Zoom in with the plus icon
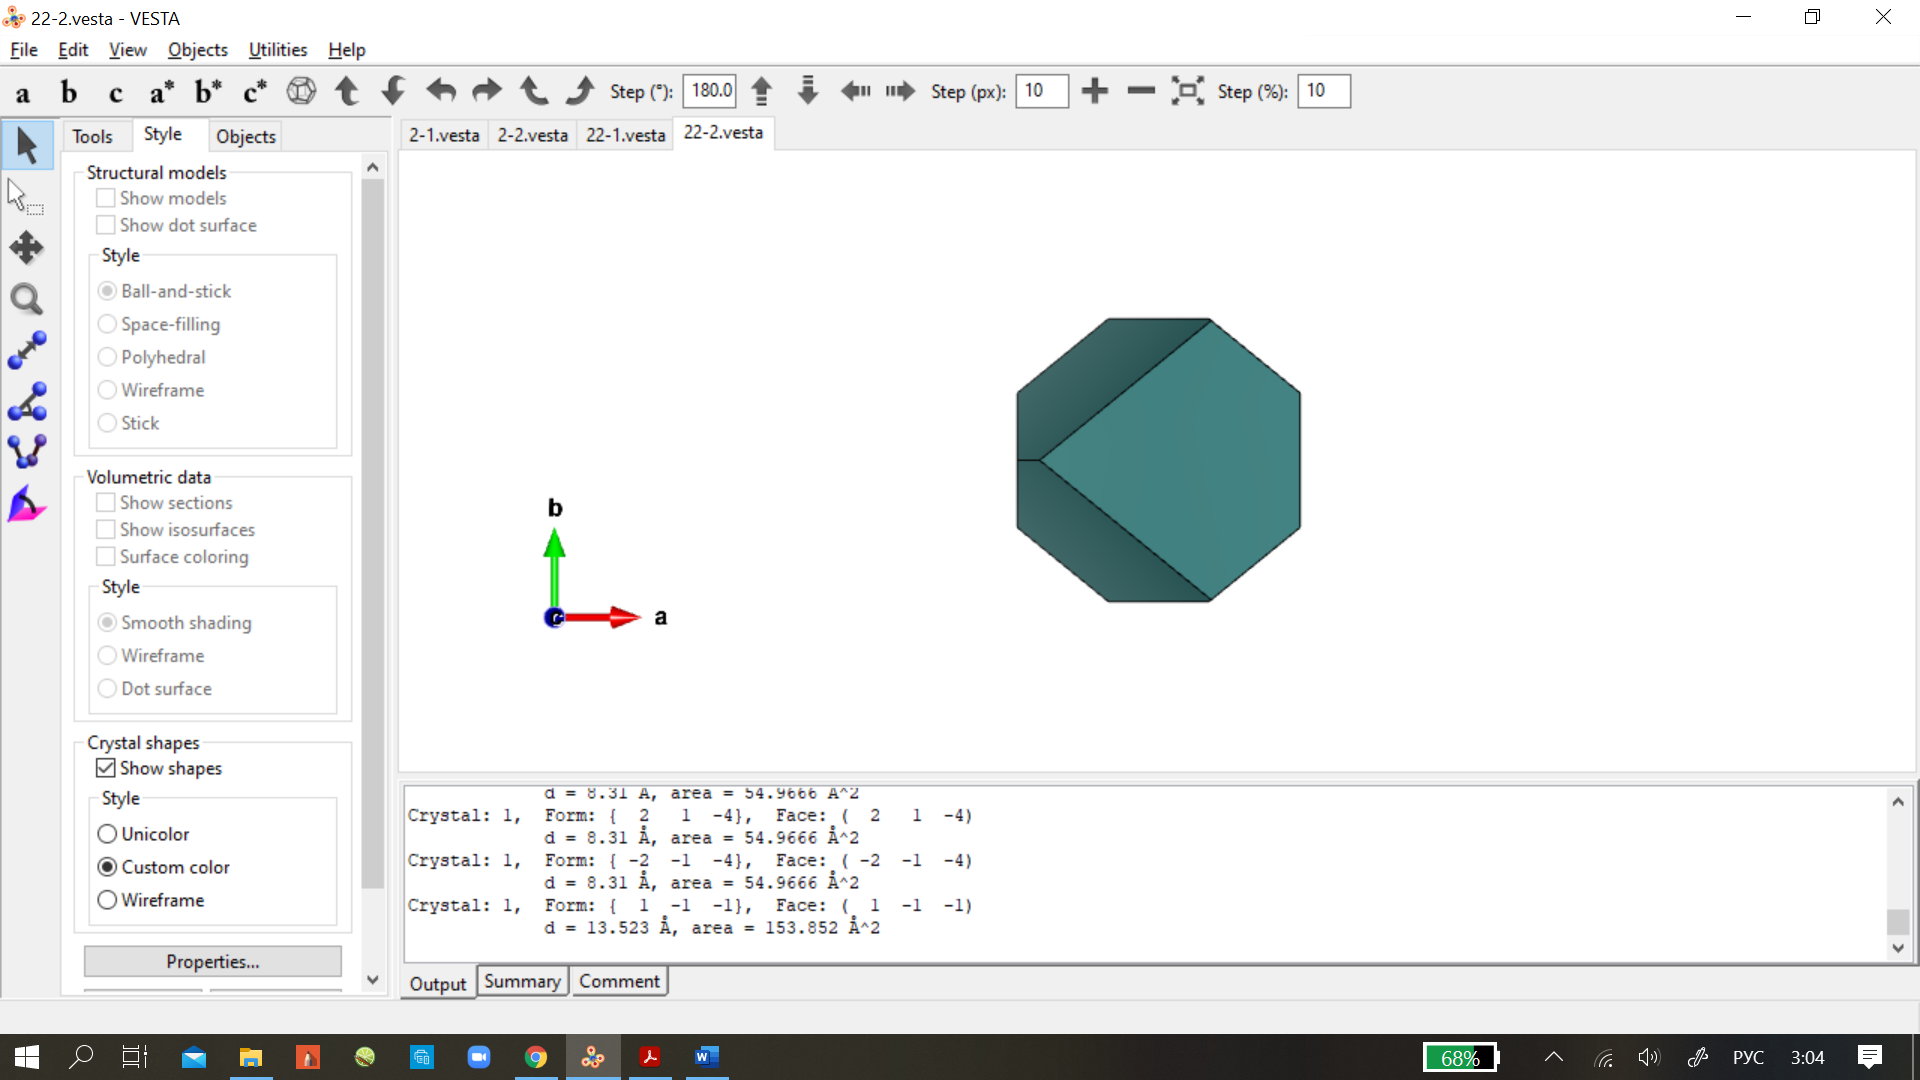The width and height of the screenshot is (1920, 1080). (x=1095, y=91)
